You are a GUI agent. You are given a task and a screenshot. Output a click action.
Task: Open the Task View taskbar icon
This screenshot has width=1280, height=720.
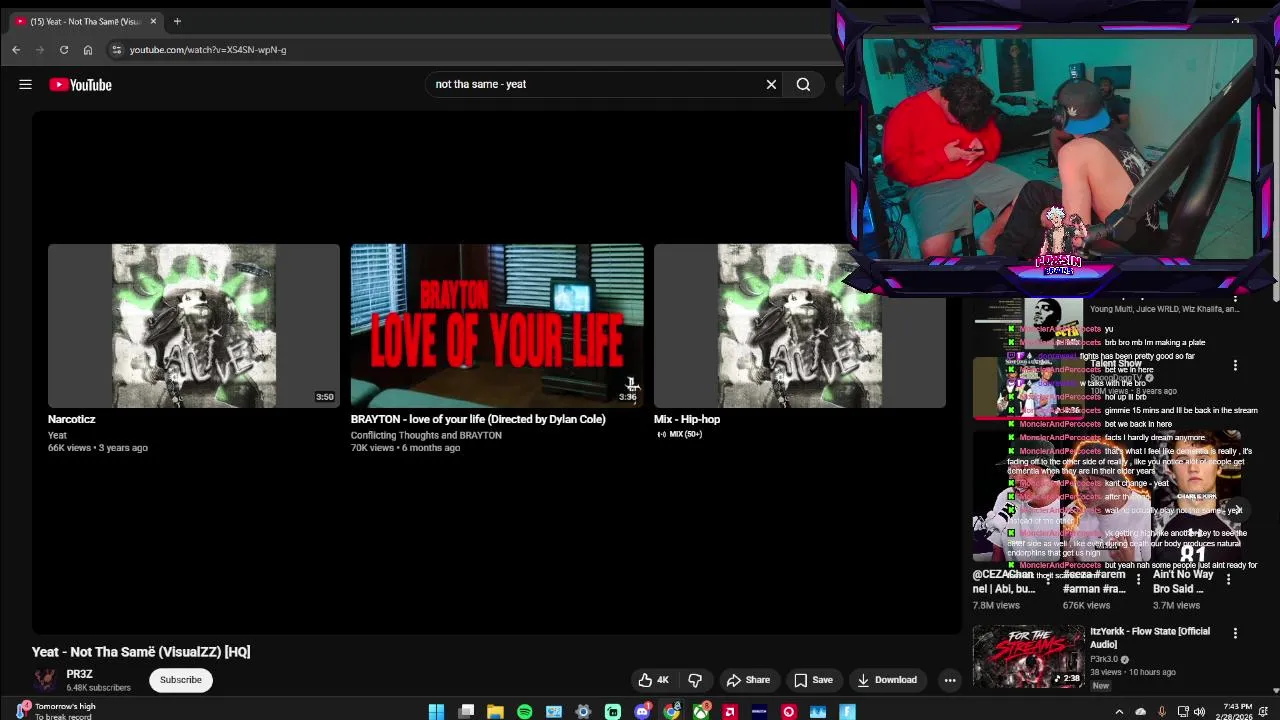(x=466, y=711)
